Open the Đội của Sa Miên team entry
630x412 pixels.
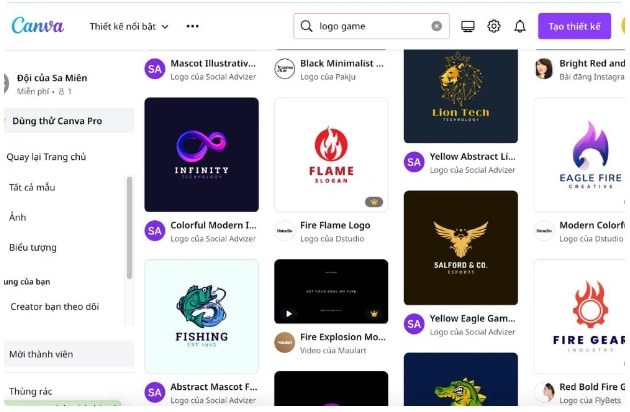pos(51,84)
